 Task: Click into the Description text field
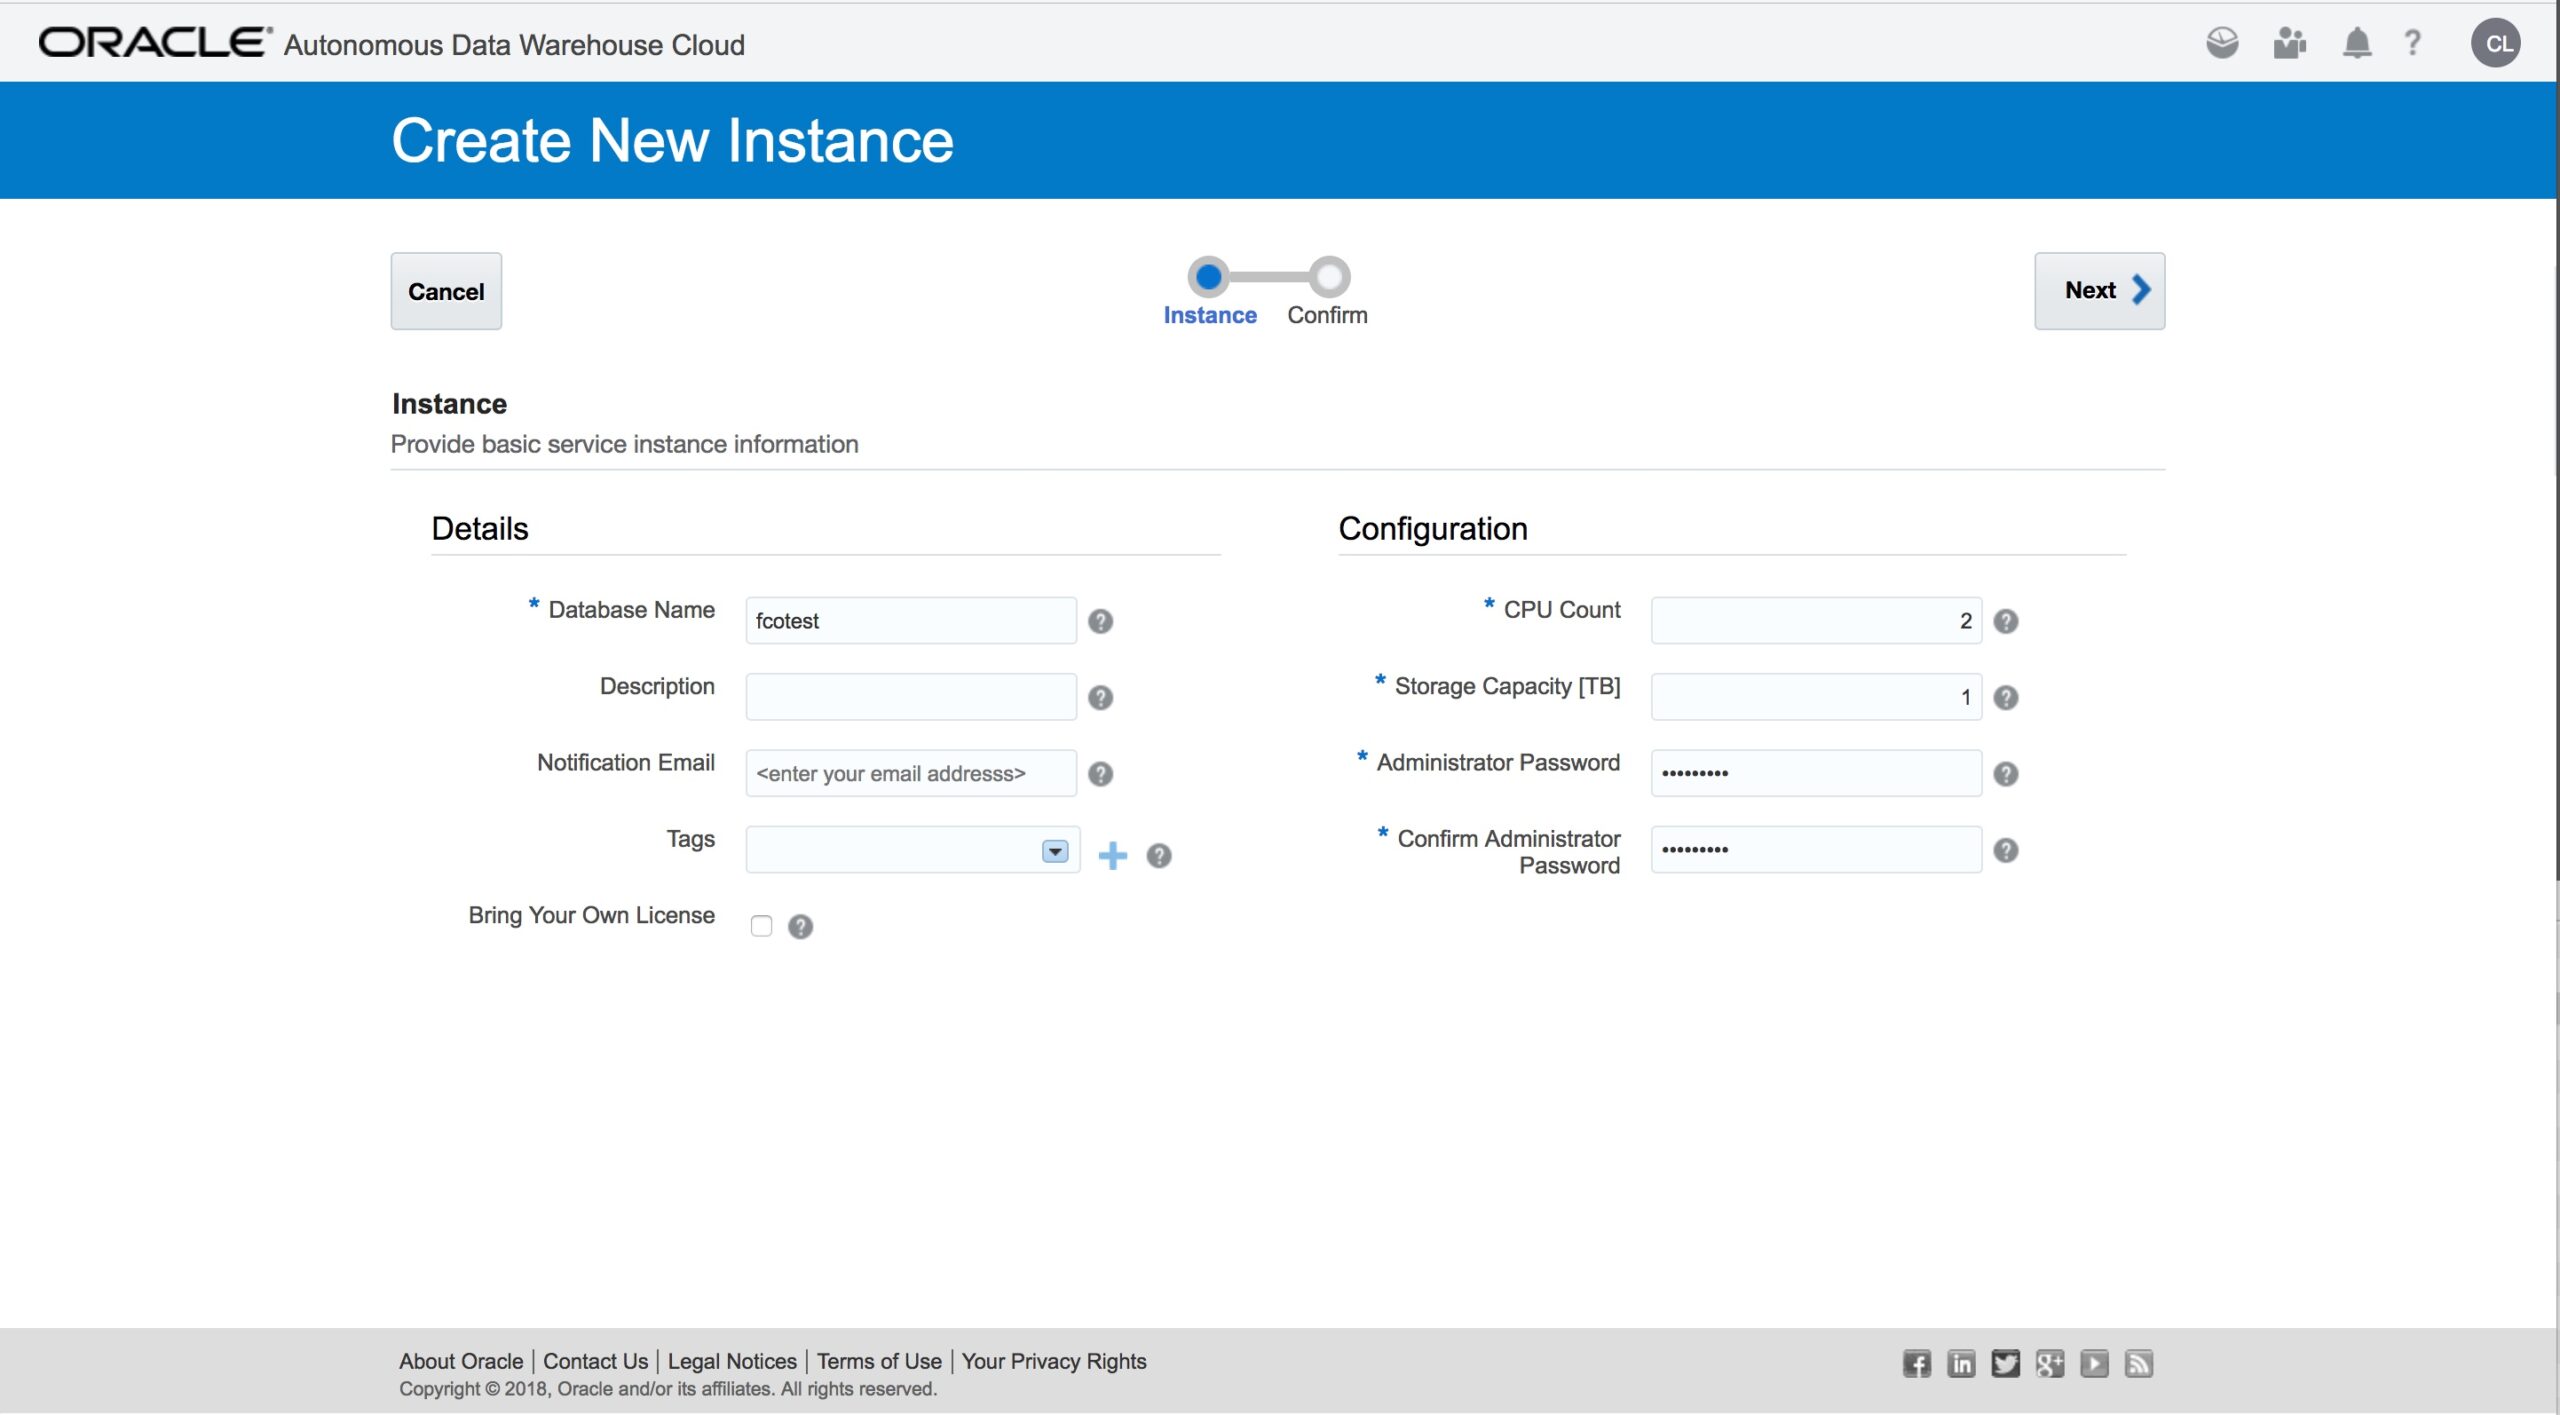coord(910,697)
